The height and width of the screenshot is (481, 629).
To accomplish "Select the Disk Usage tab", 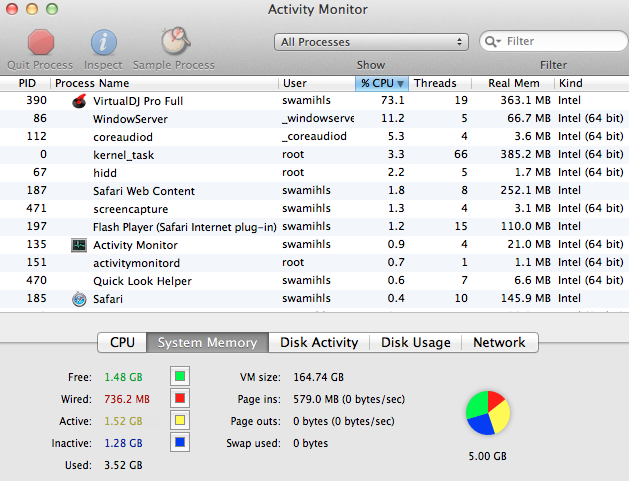I will pos(415,342).
